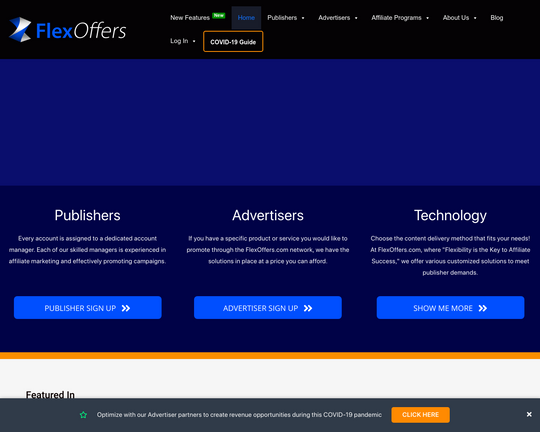This screenshot has height=432, width=540.
Task: Expand the About Us dropdown dot
Action: pyautogui.click(x=475, y=18)
